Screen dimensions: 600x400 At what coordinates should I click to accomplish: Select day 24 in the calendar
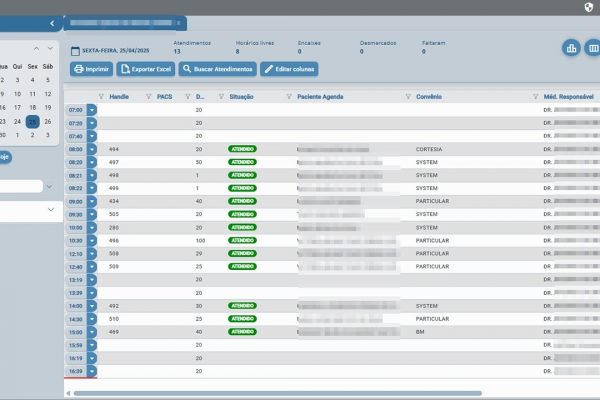17,121
